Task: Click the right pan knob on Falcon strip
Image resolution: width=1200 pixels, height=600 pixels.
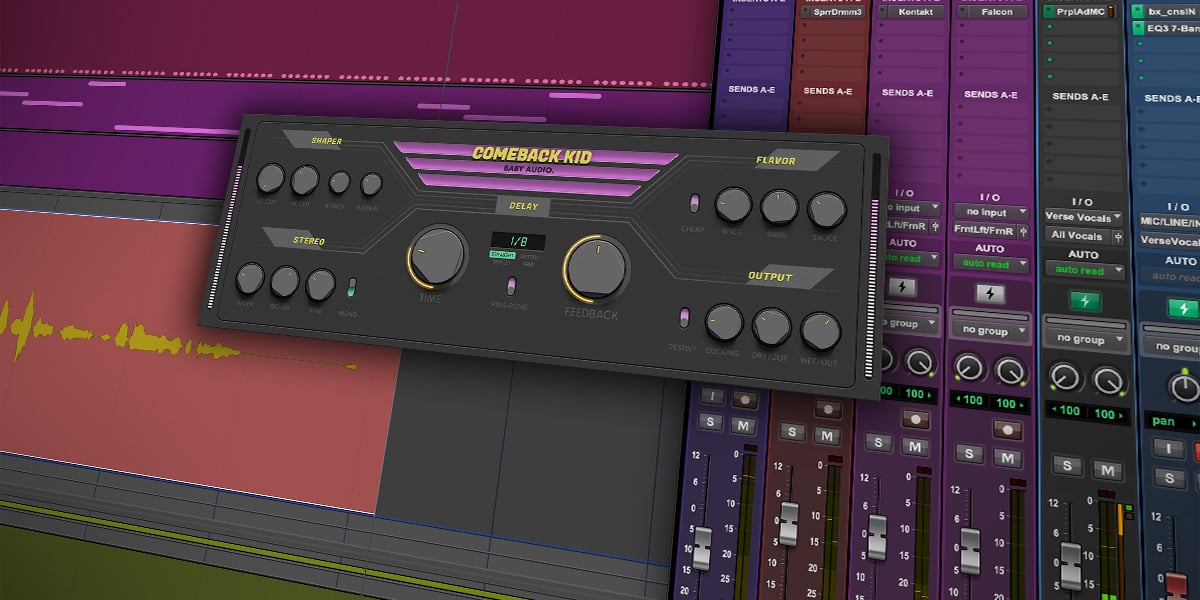Action: 1009,369
